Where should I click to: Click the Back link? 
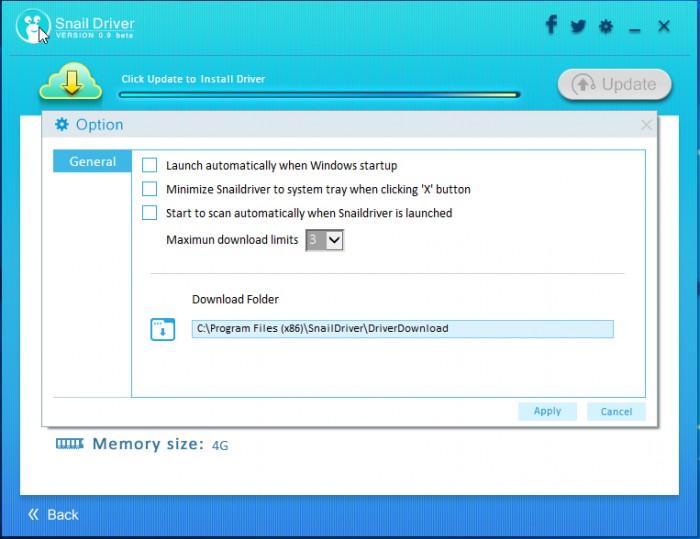(x=53, y=514)
